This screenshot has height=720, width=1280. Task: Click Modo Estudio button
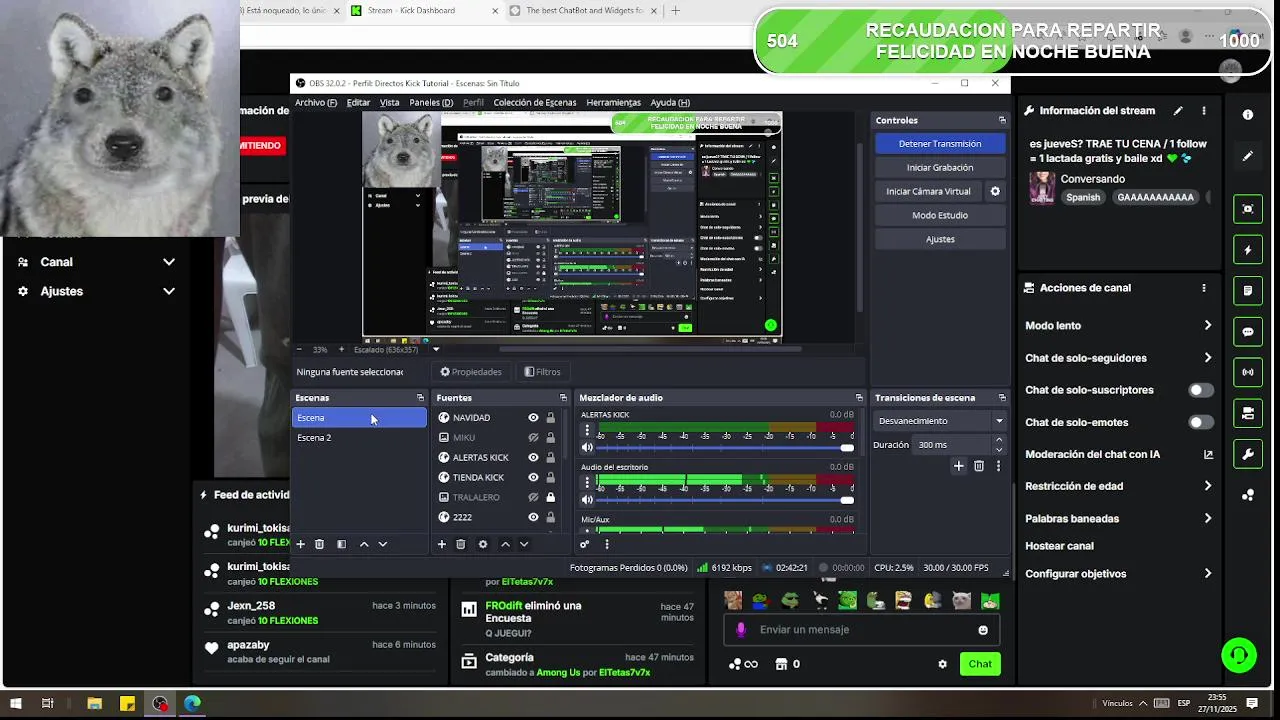940,215
